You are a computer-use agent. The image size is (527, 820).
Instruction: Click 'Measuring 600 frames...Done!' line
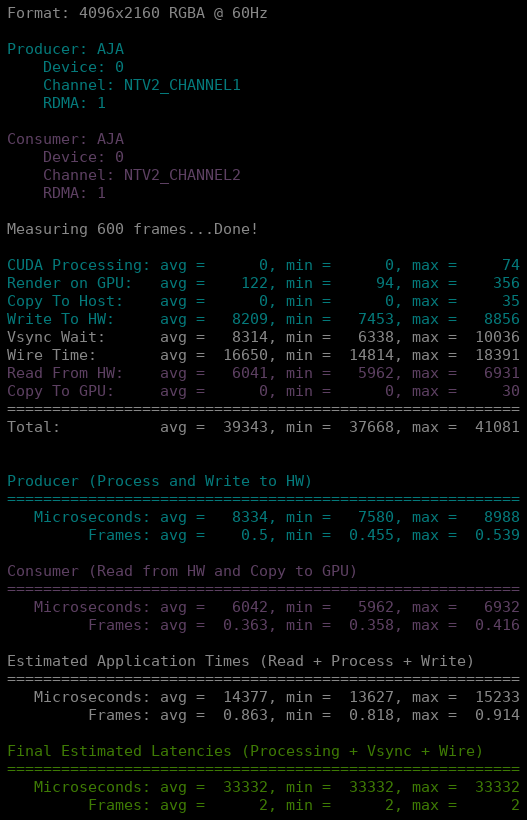pyautogui.click(x=133, y=229)
